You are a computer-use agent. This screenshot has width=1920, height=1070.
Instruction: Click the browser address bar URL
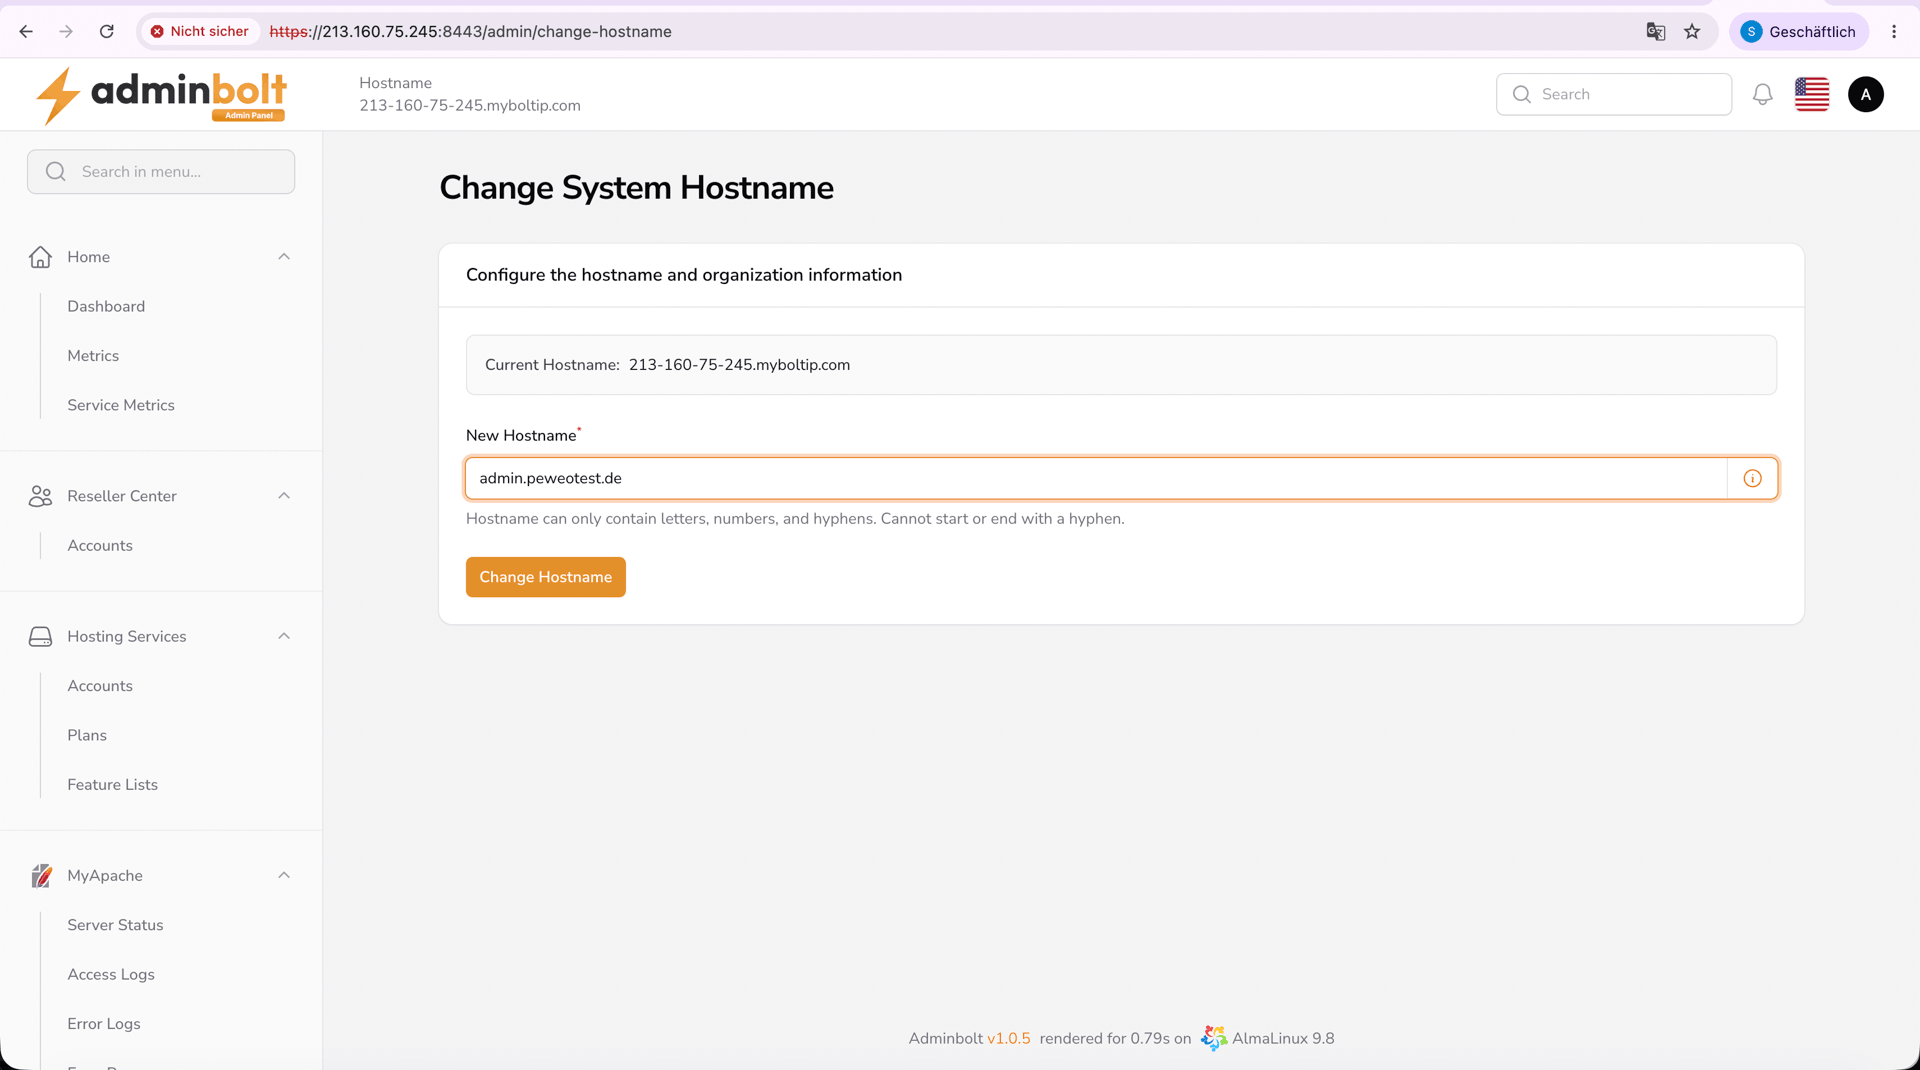[x=470, y=32]
